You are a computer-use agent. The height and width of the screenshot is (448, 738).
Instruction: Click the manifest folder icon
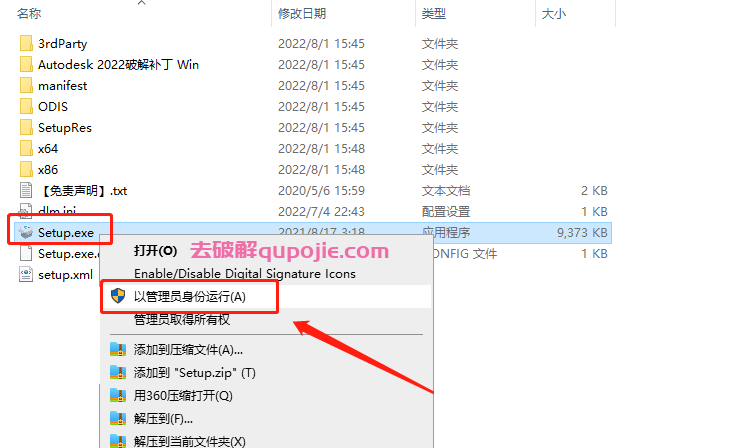(x=26, y=86)
